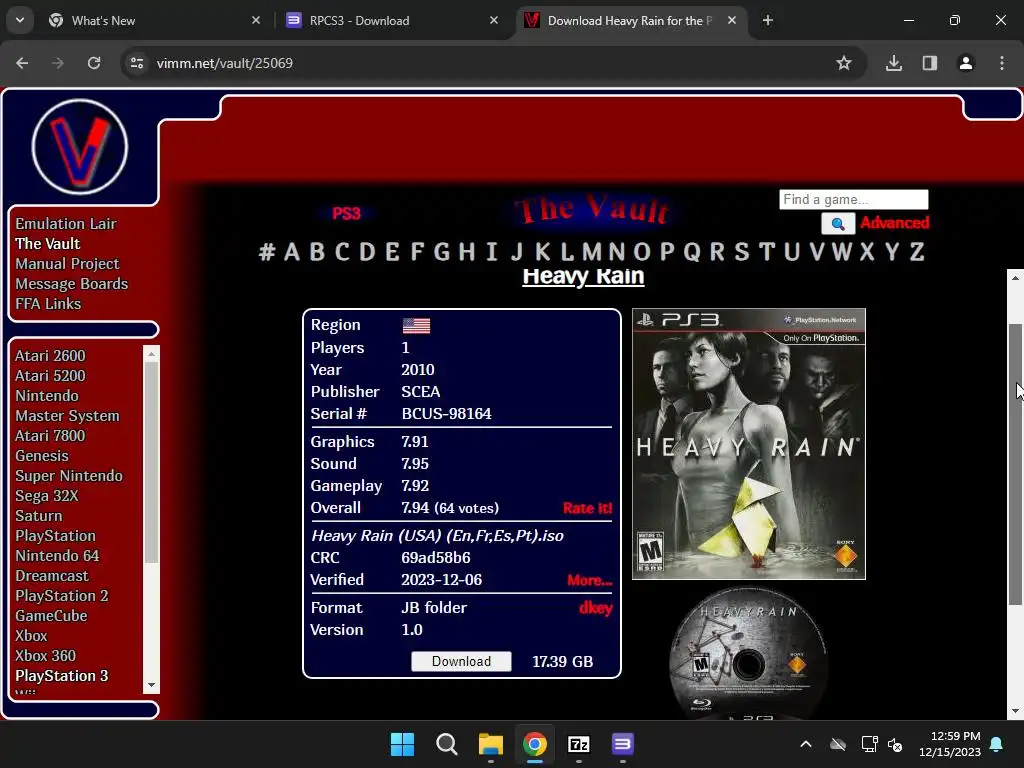Click the notification bell in taskbar
This screenshot has height=768, width=1024.
click(997, 744)
